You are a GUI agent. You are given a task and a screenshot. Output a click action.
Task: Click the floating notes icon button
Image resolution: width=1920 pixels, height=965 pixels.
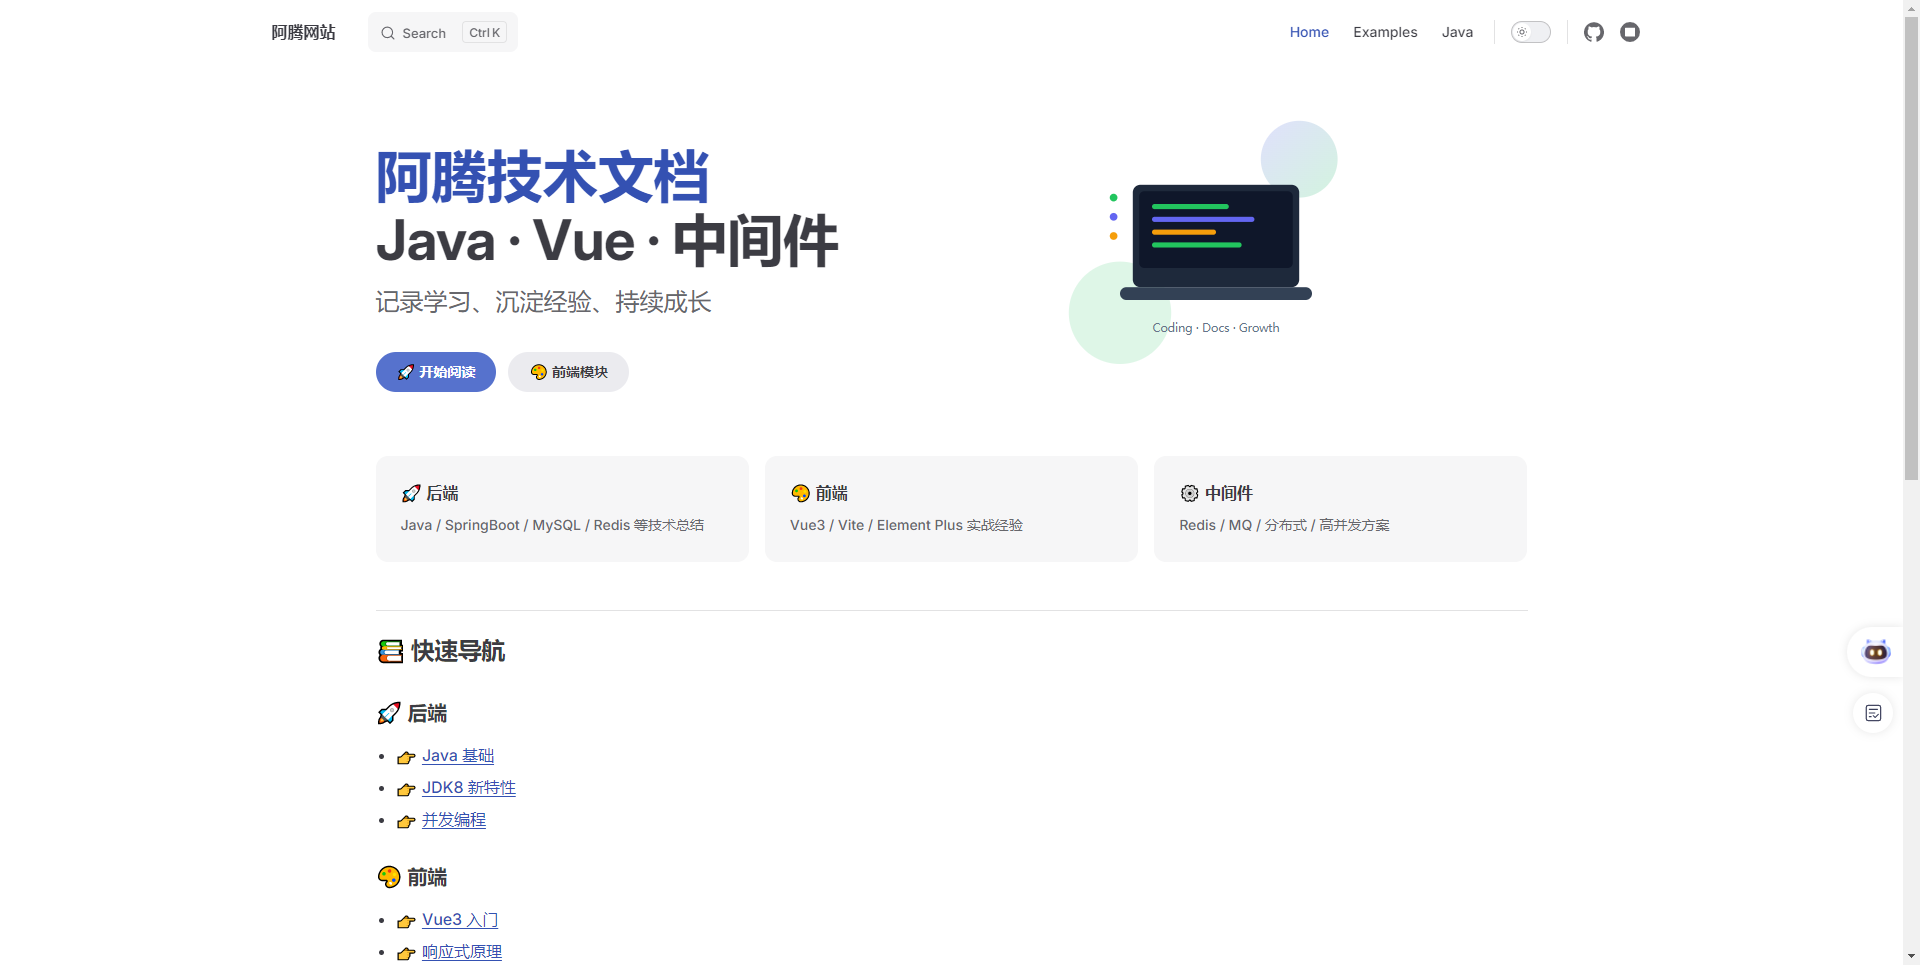point(1873,713)
